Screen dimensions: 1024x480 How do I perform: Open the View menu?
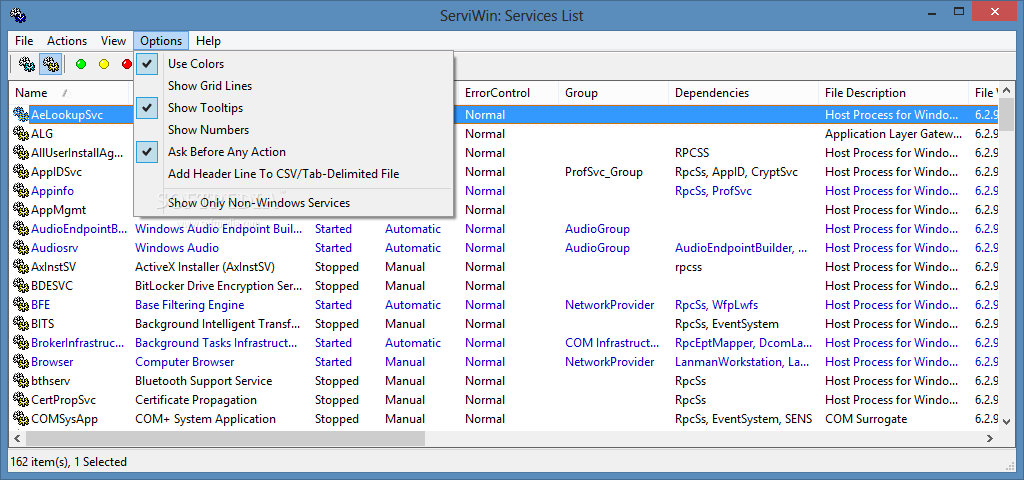[113, 40]
